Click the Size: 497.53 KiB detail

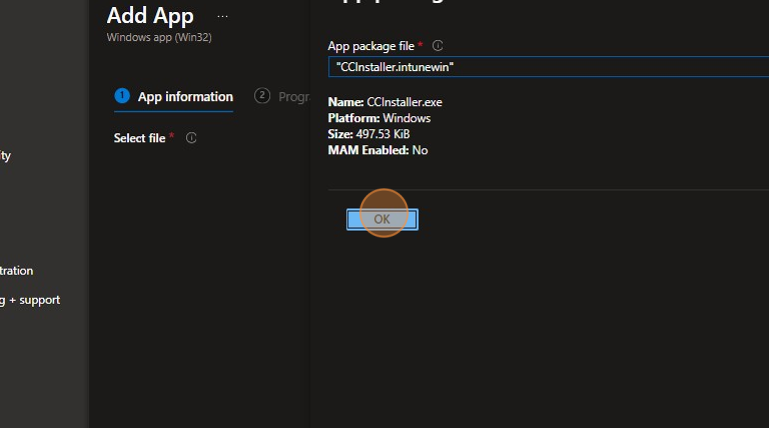pos(368,134)
